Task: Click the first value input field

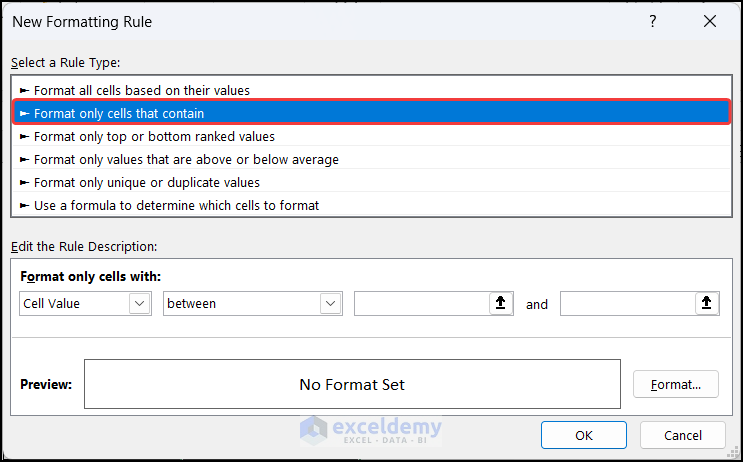Action: pos(421,304)
